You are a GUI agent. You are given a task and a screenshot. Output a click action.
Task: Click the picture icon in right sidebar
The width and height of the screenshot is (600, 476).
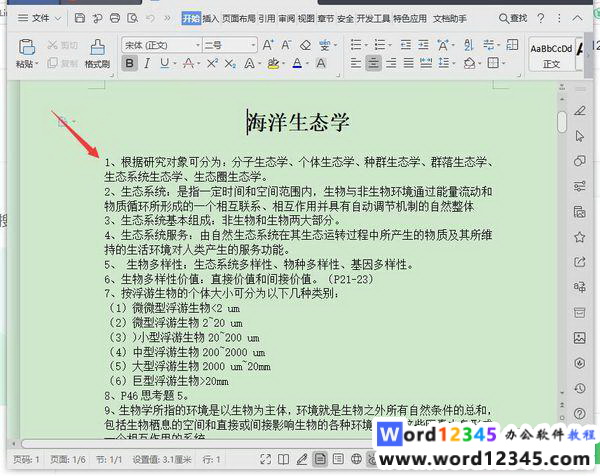[x=580, y=337]
